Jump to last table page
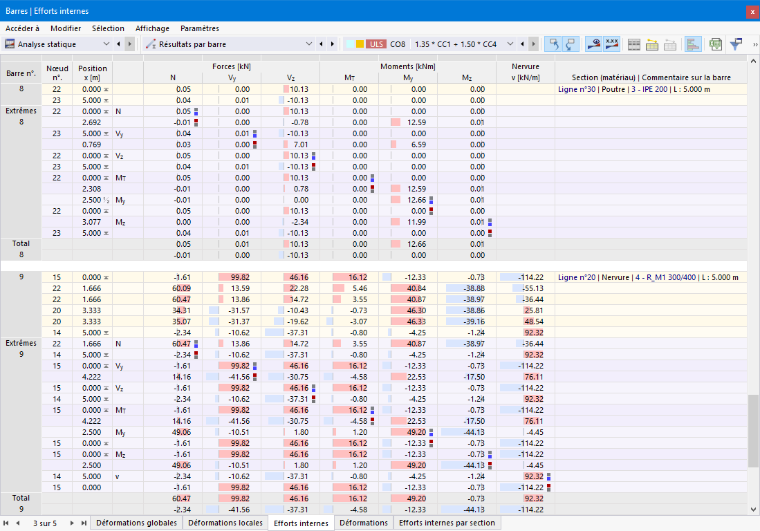 tap(83, 523)
